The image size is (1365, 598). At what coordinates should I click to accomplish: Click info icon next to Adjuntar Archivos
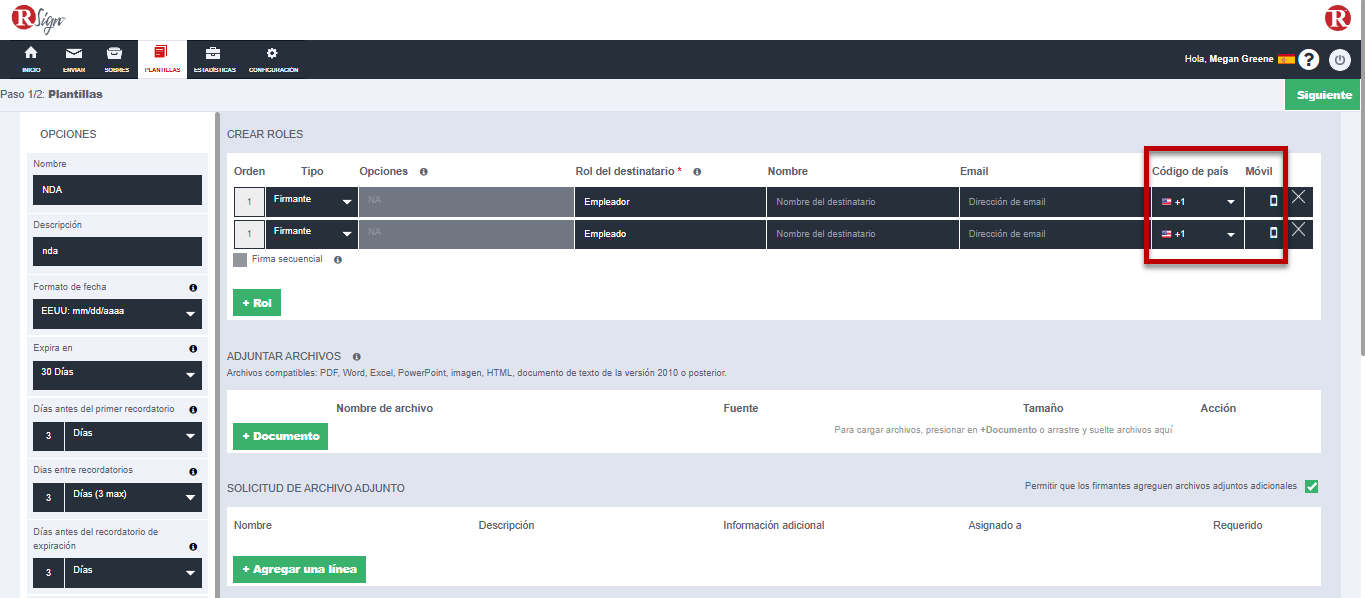pos(357,356)
